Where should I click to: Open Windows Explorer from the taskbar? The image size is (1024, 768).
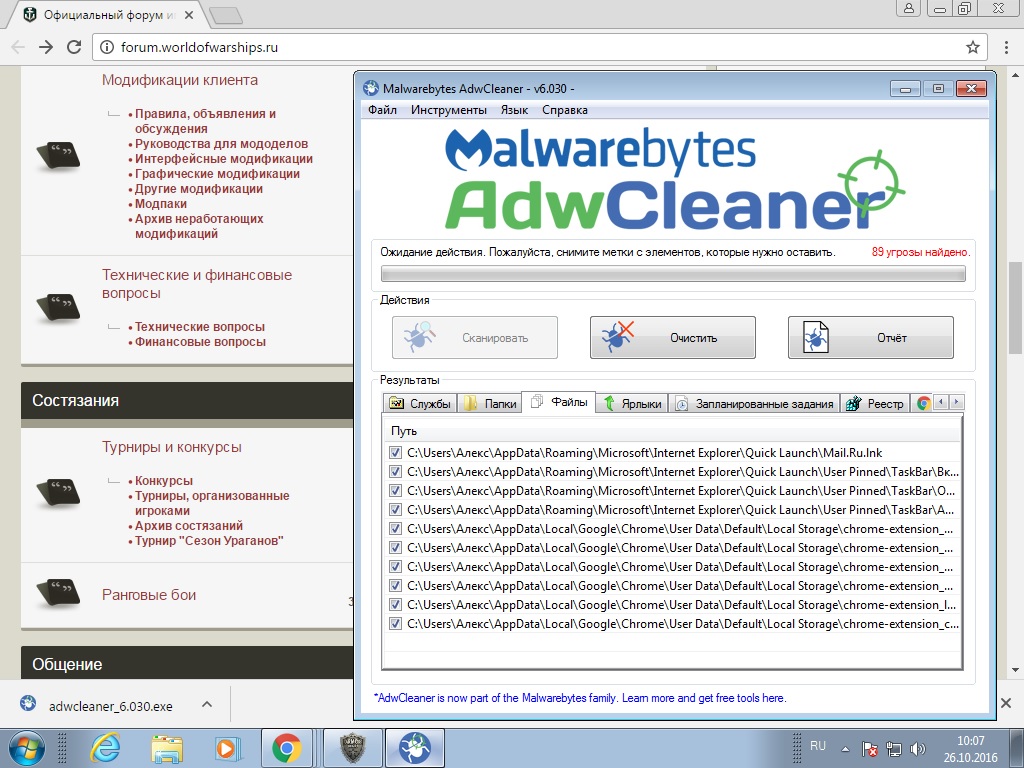[167, 748]
